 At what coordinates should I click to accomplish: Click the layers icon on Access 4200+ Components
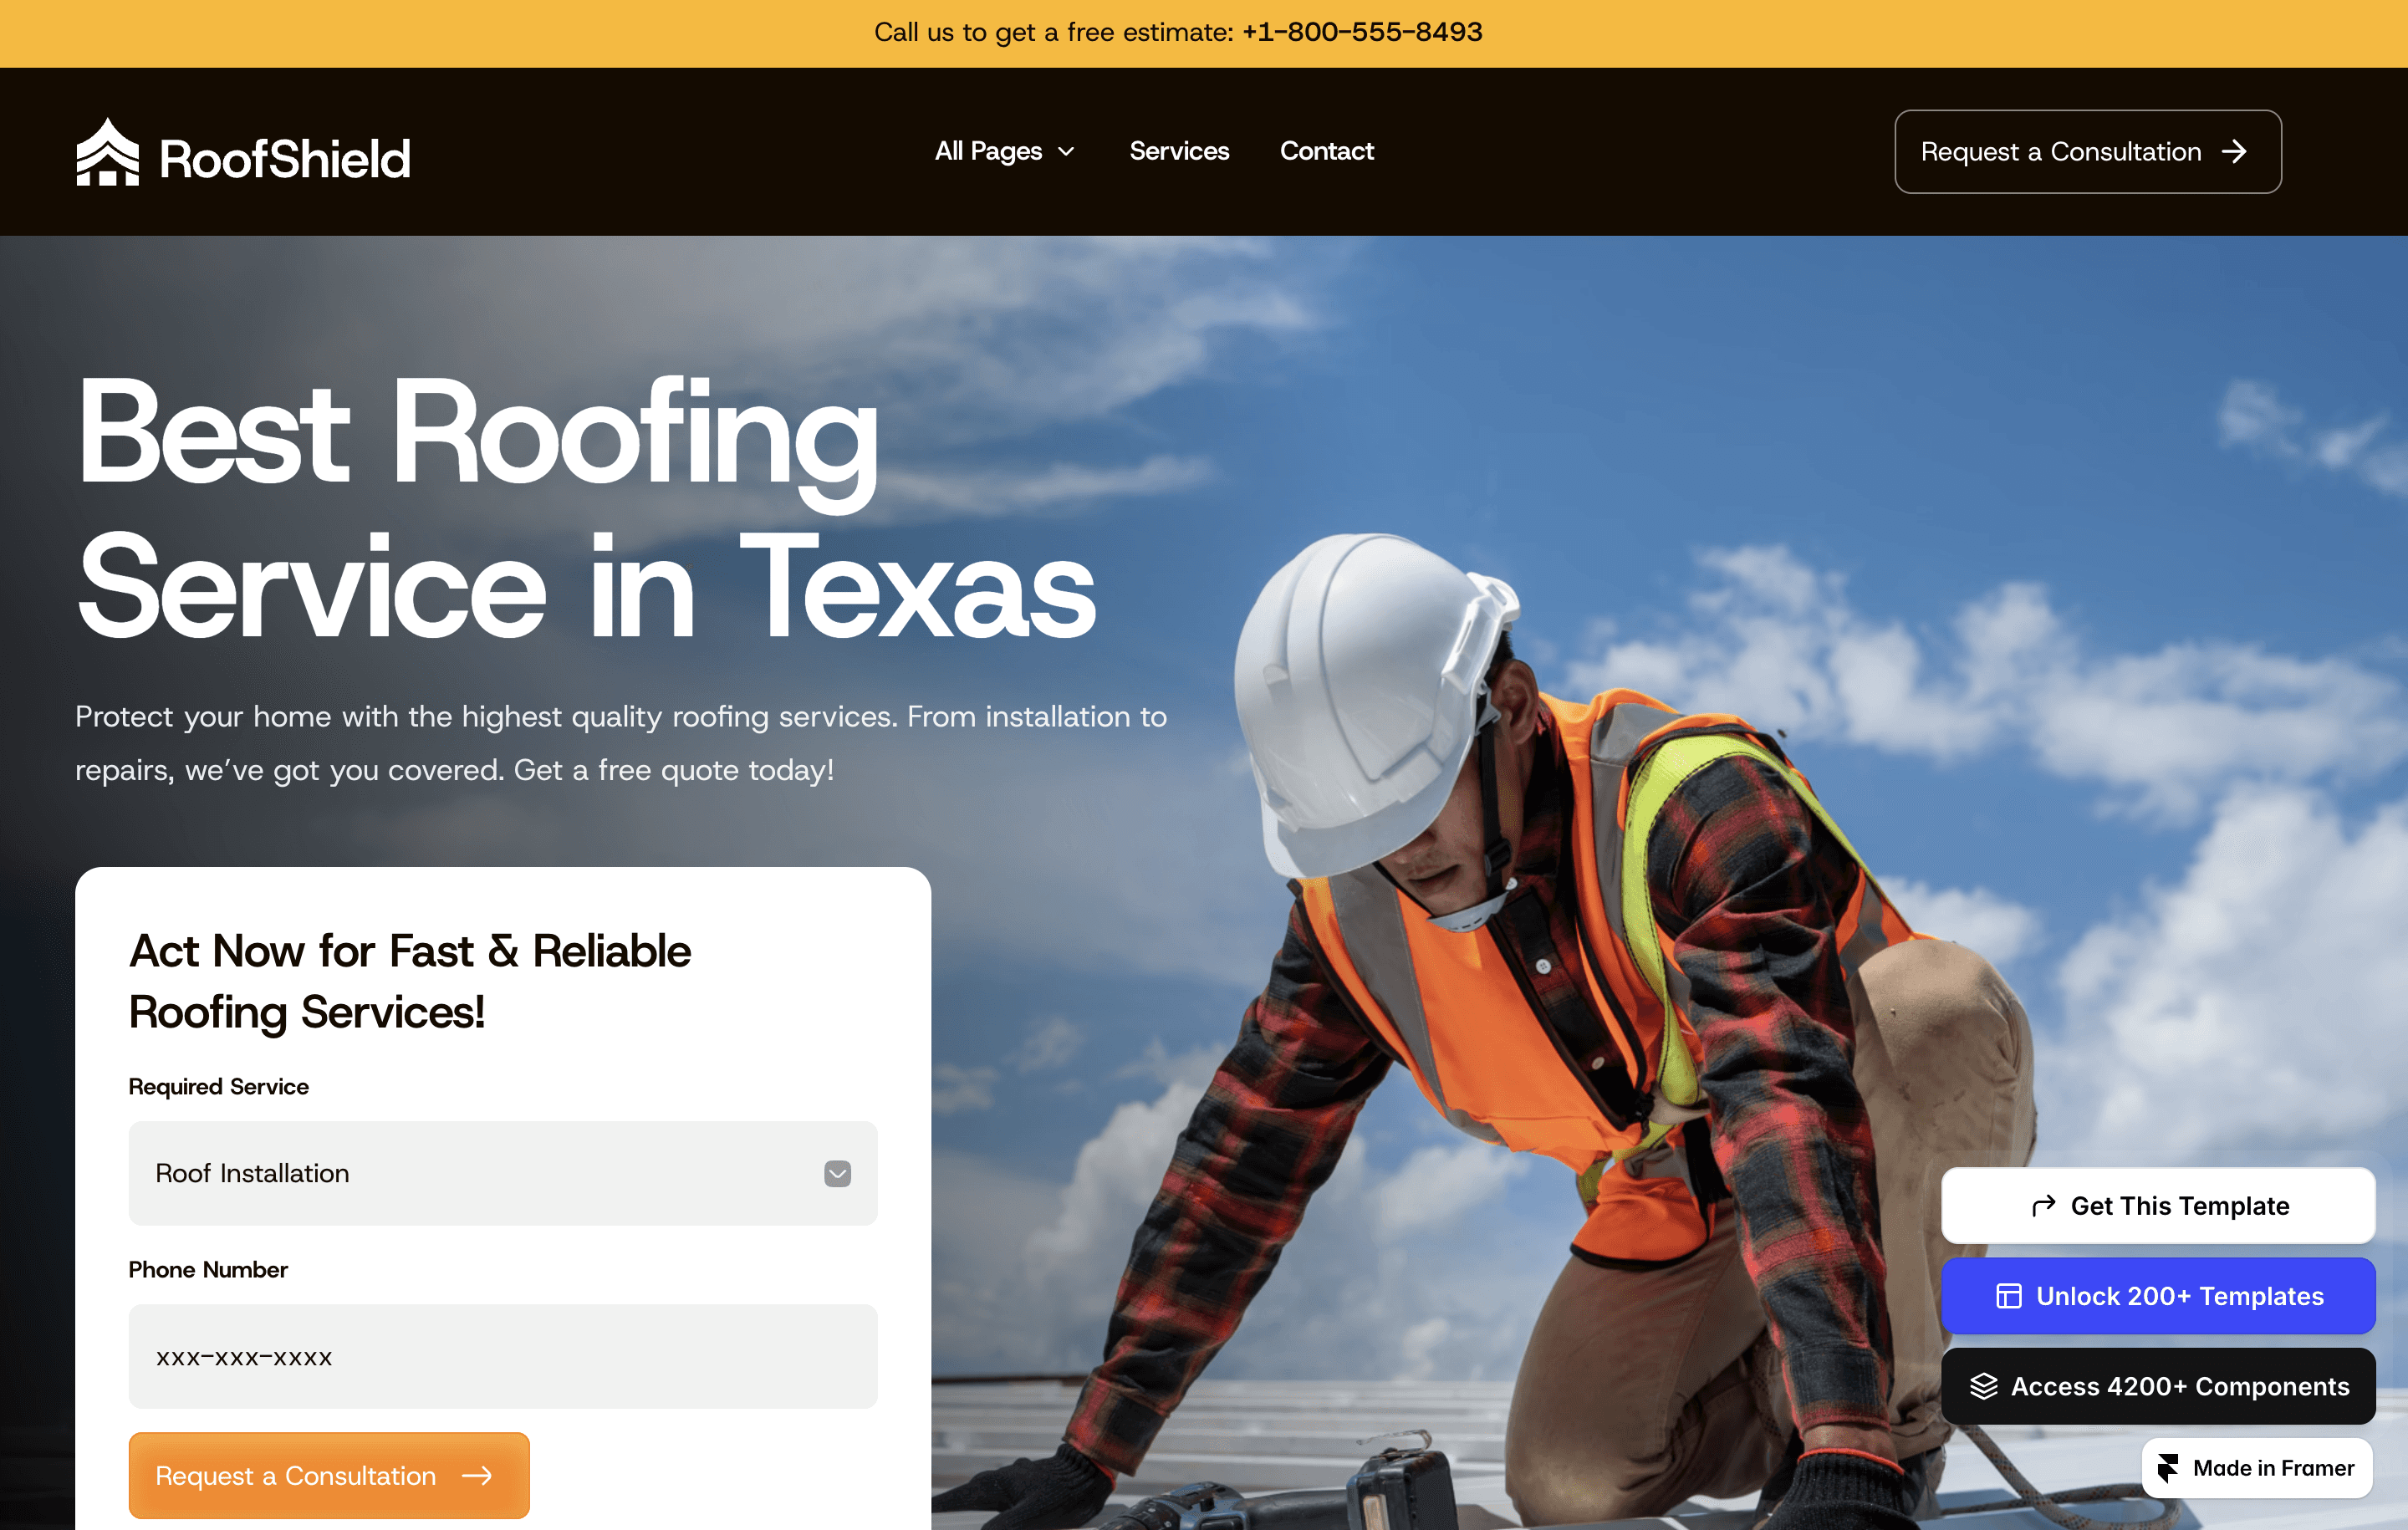tap(1983, 1386)
